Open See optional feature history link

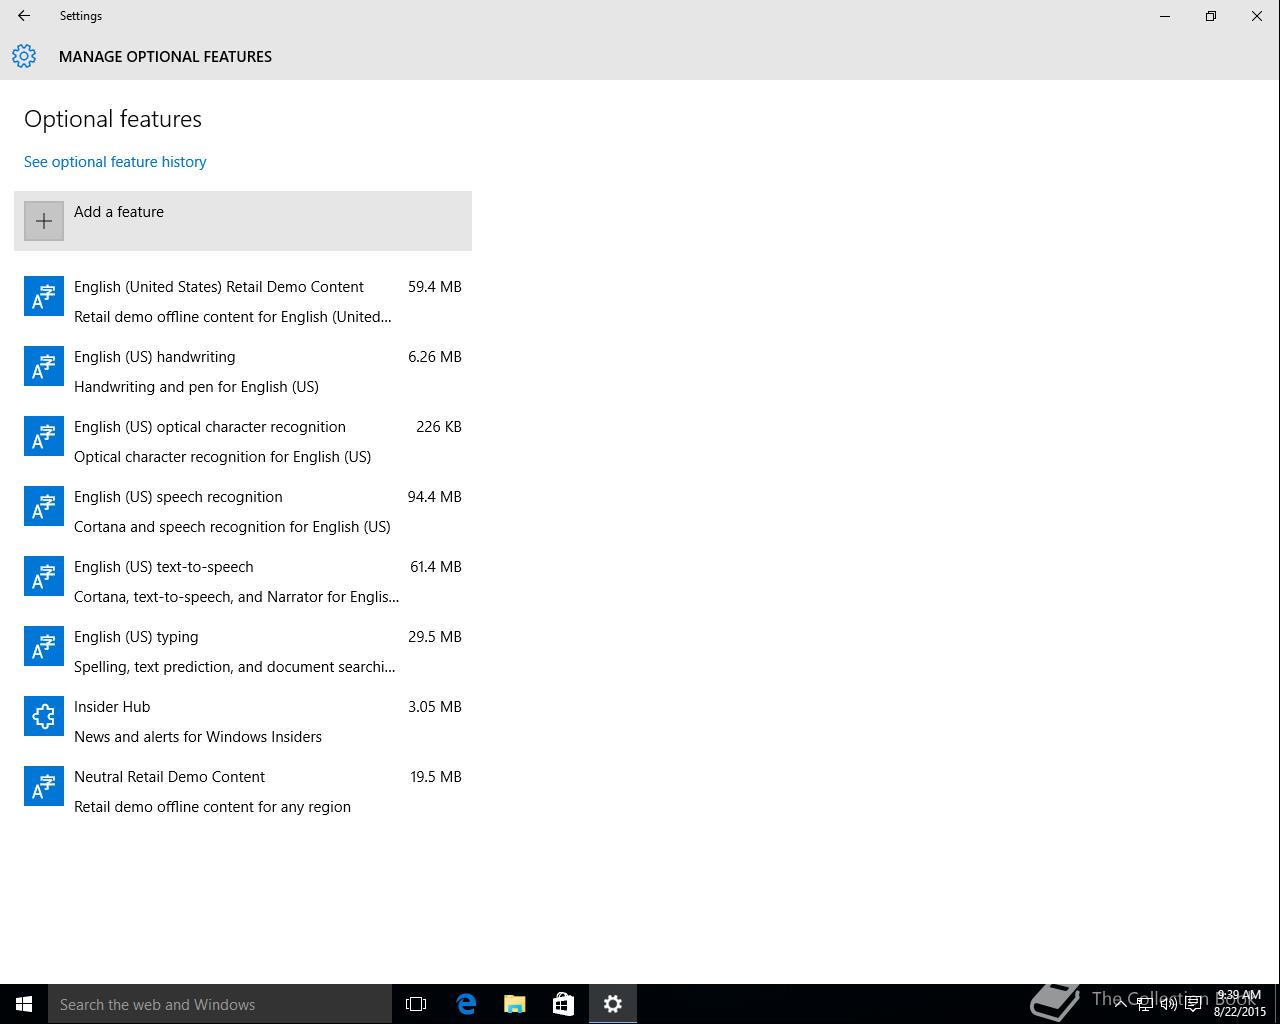point(115,162)
